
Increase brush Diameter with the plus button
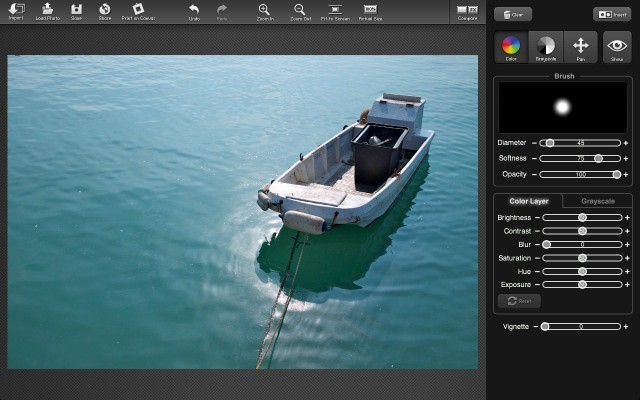(x=626, y=143)
